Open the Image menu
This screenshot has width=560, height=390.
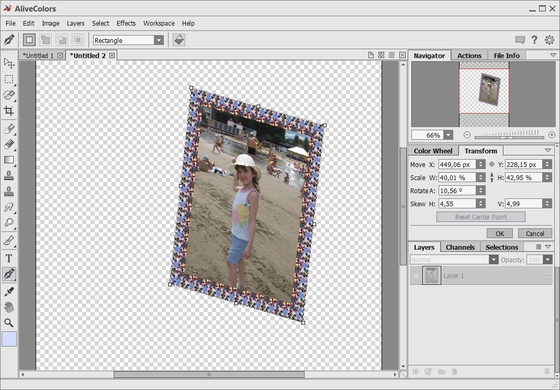[50, 23]
